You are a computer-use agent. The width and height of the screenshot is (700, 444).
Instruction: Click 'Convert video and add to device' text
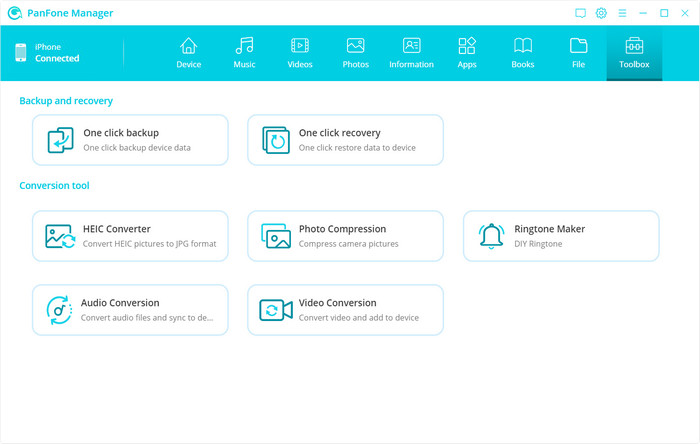click(x=359, y=318)
